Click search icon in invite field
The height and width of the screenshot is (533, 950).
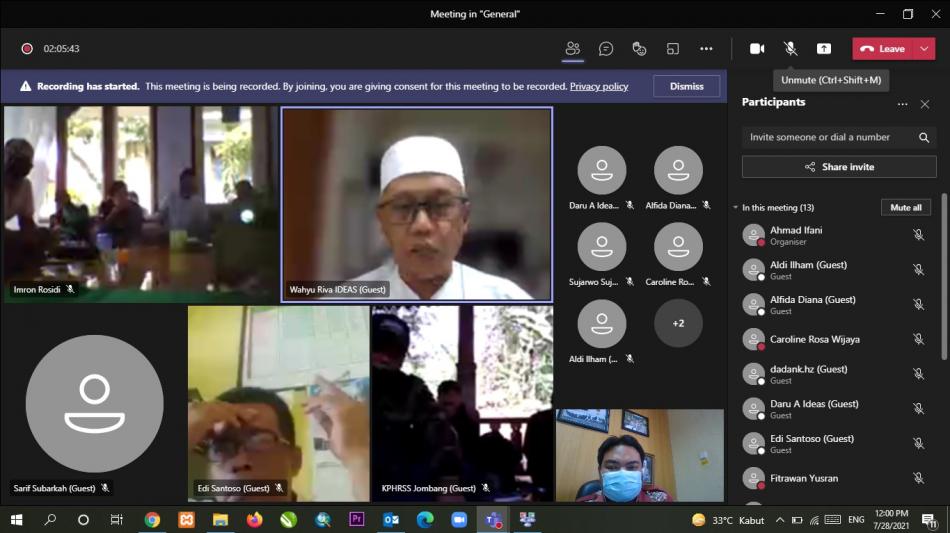coord(924,137)
